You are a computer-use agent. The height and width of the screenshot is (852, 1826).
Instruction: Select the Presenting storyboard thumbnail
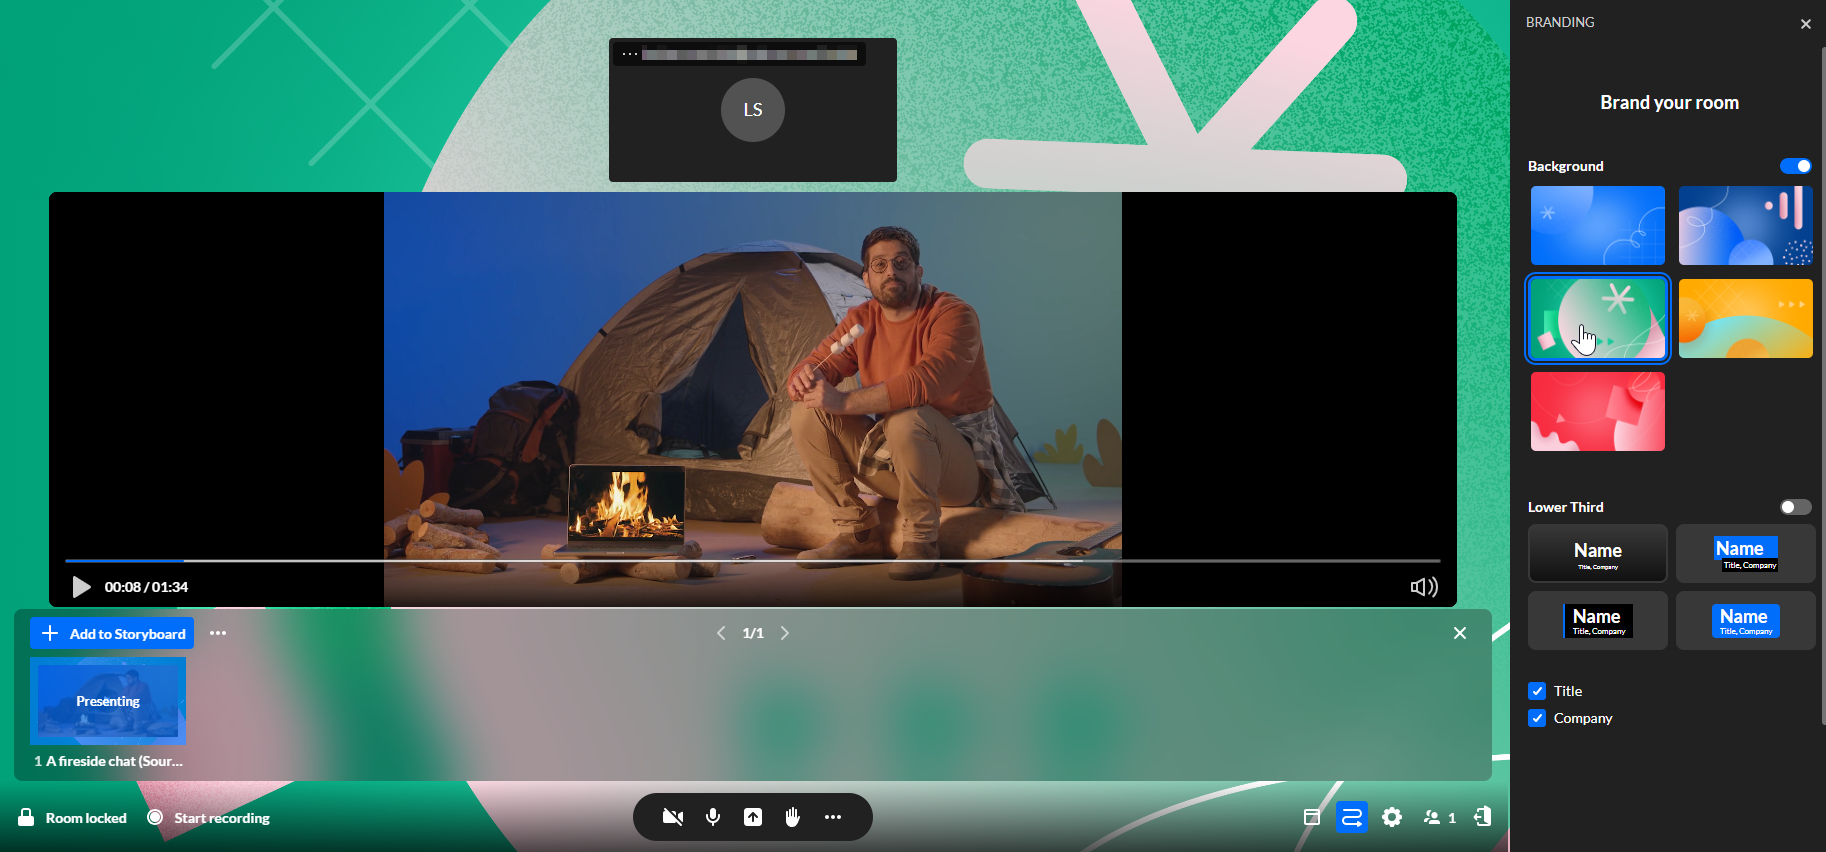click(x=108, y=701)
